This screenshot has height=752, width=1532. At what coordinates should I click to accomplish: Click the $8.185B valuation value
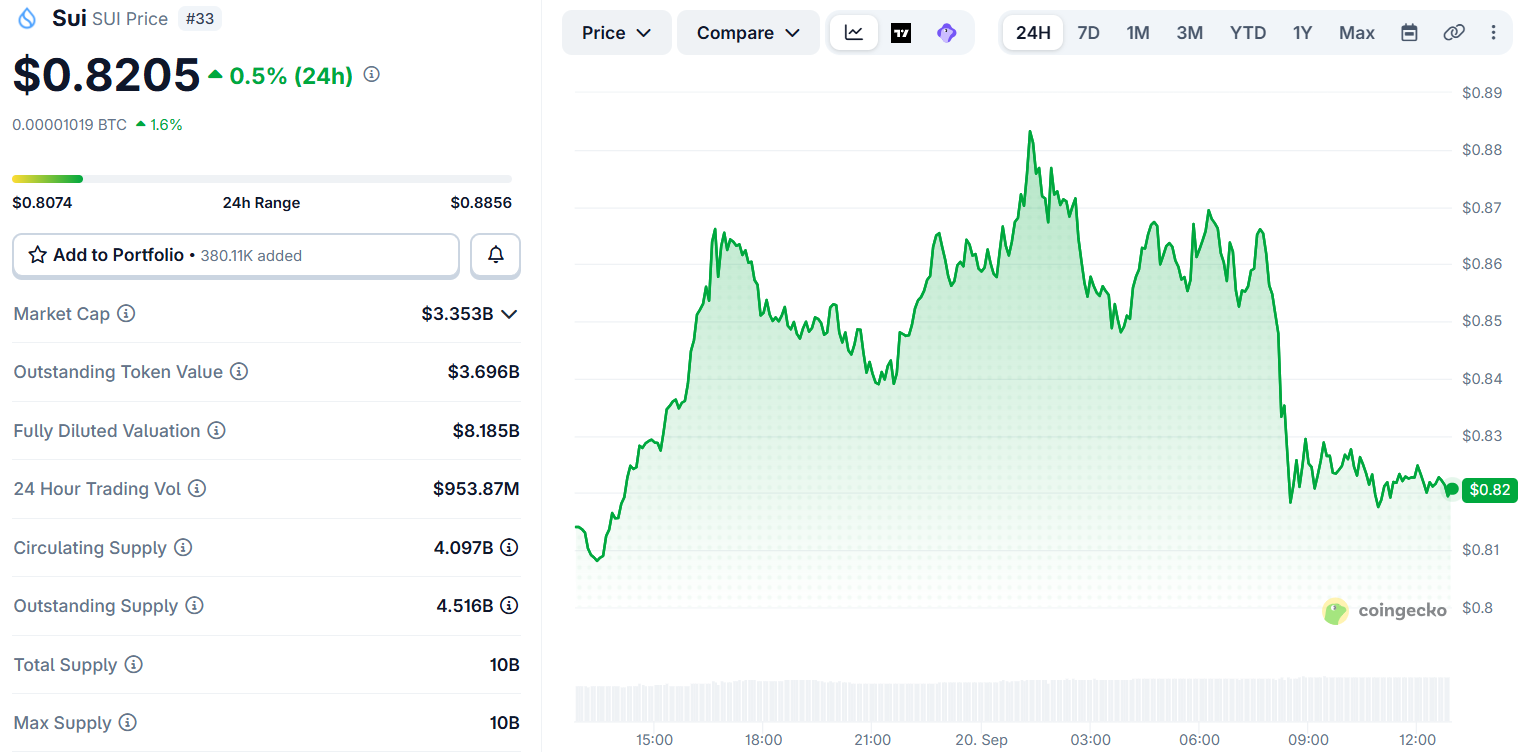(x=486, y=430)
